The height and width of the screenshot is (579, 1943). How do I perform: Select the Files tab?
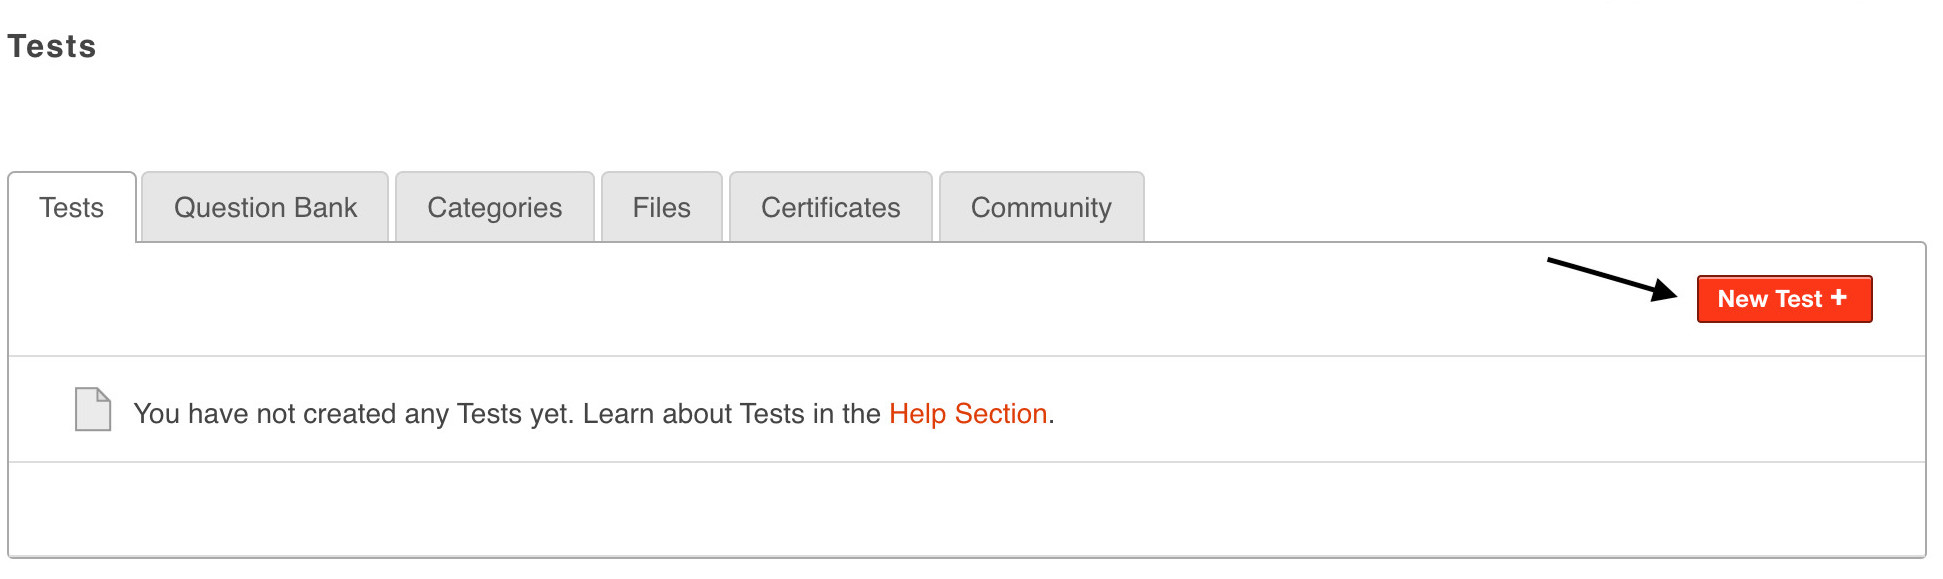[x=661, y=208]
